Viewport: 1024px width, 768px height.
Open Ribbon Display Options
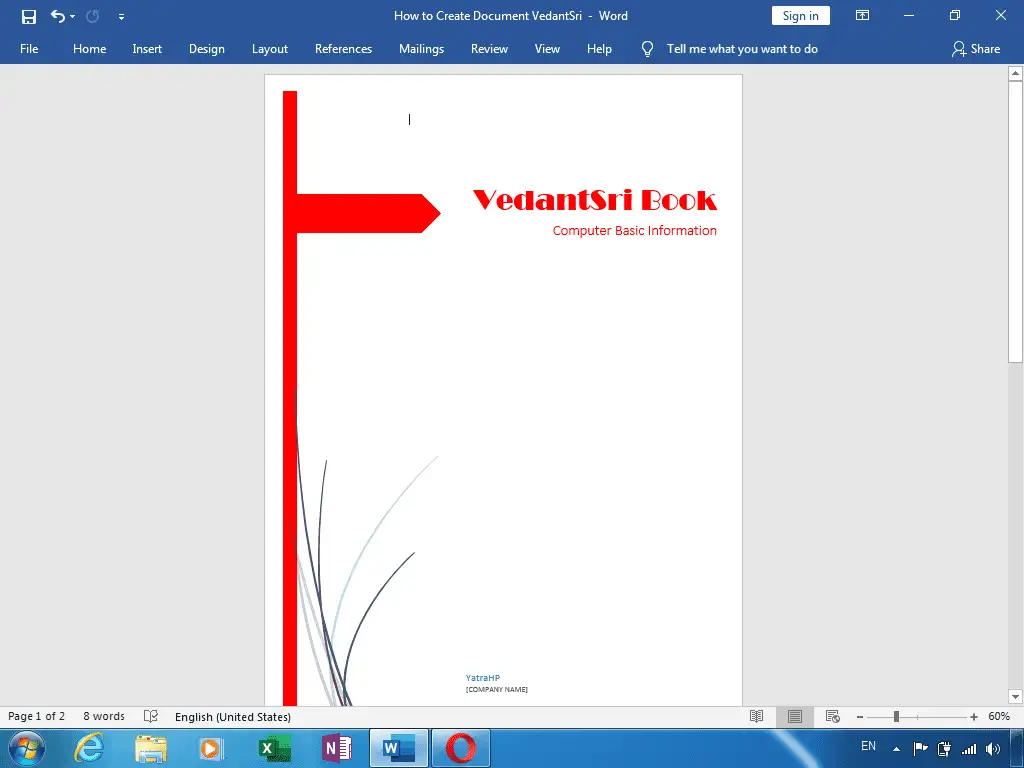tap(862, 16)
